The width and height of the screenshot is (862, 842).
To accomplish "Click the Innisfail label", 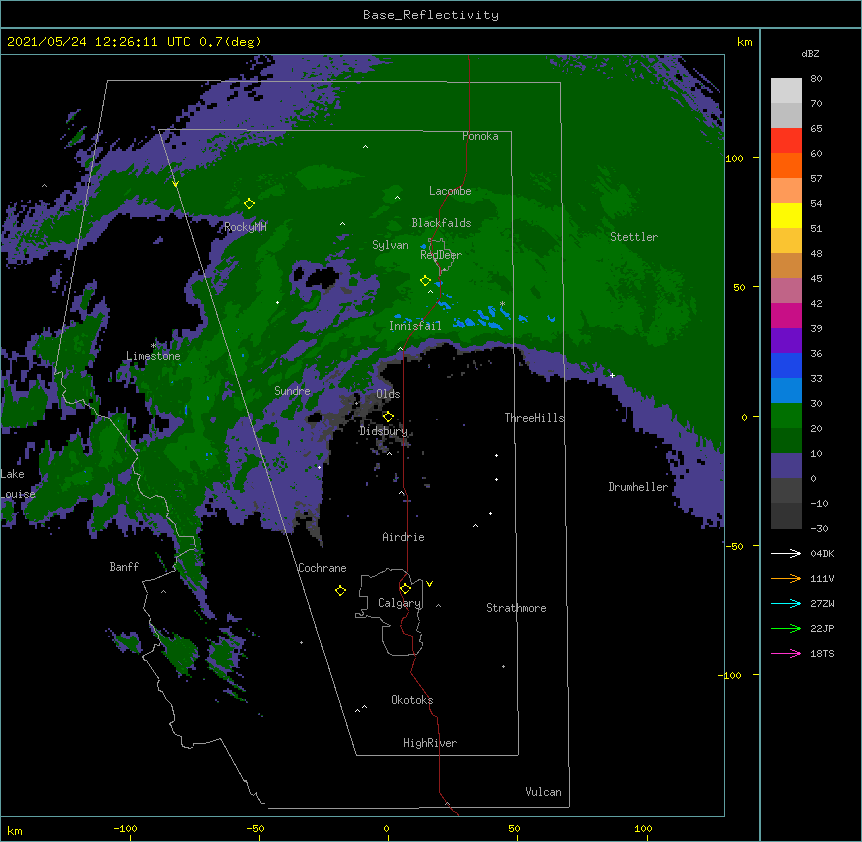I will tap(416, 326).
